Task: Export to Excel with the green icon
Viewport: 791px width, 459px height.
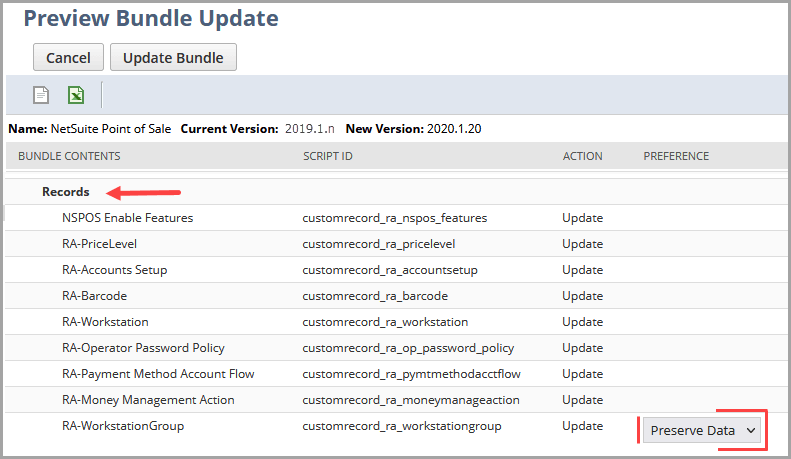Action: [x=76, y=95]
